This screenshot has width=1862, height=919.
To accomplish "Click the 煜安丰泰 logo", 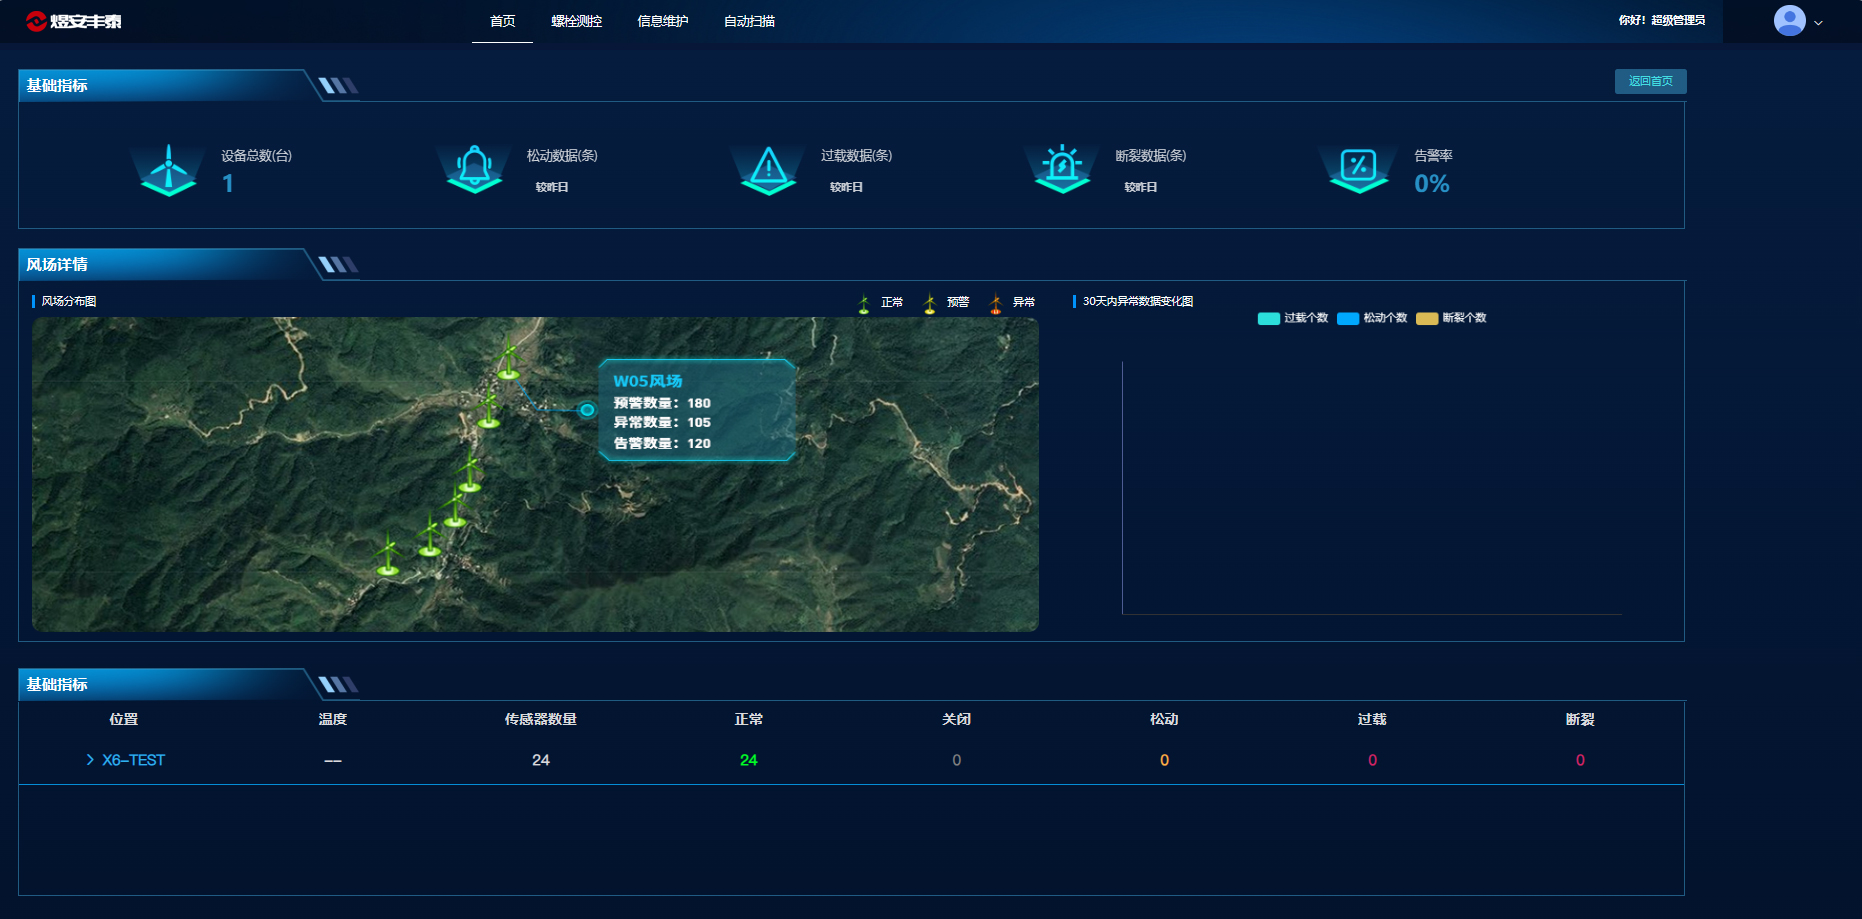I will 74,21.
